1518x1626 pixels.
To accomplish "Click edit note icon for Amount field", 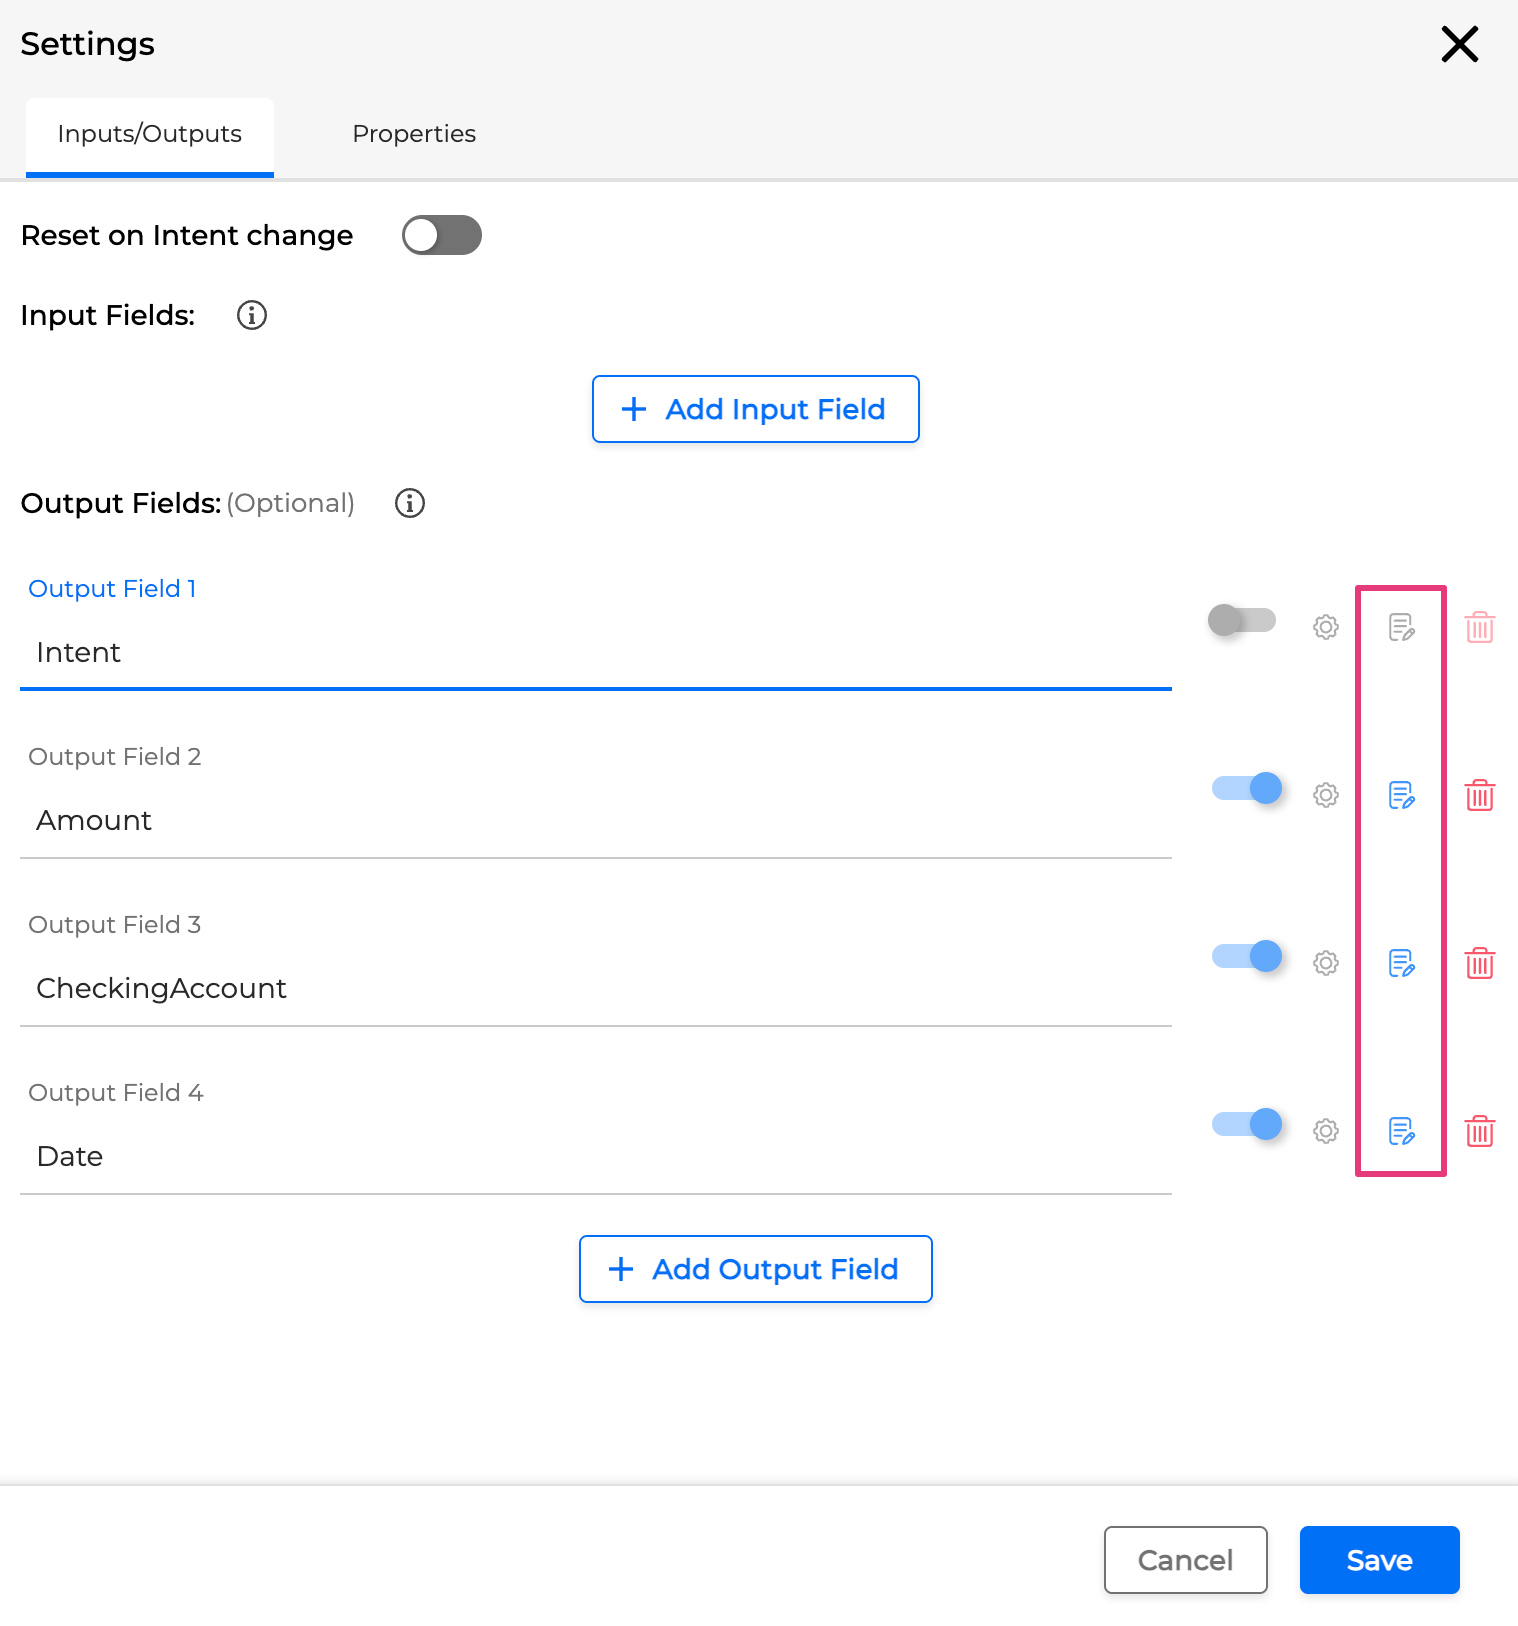I will click(x=1401, y=795).
